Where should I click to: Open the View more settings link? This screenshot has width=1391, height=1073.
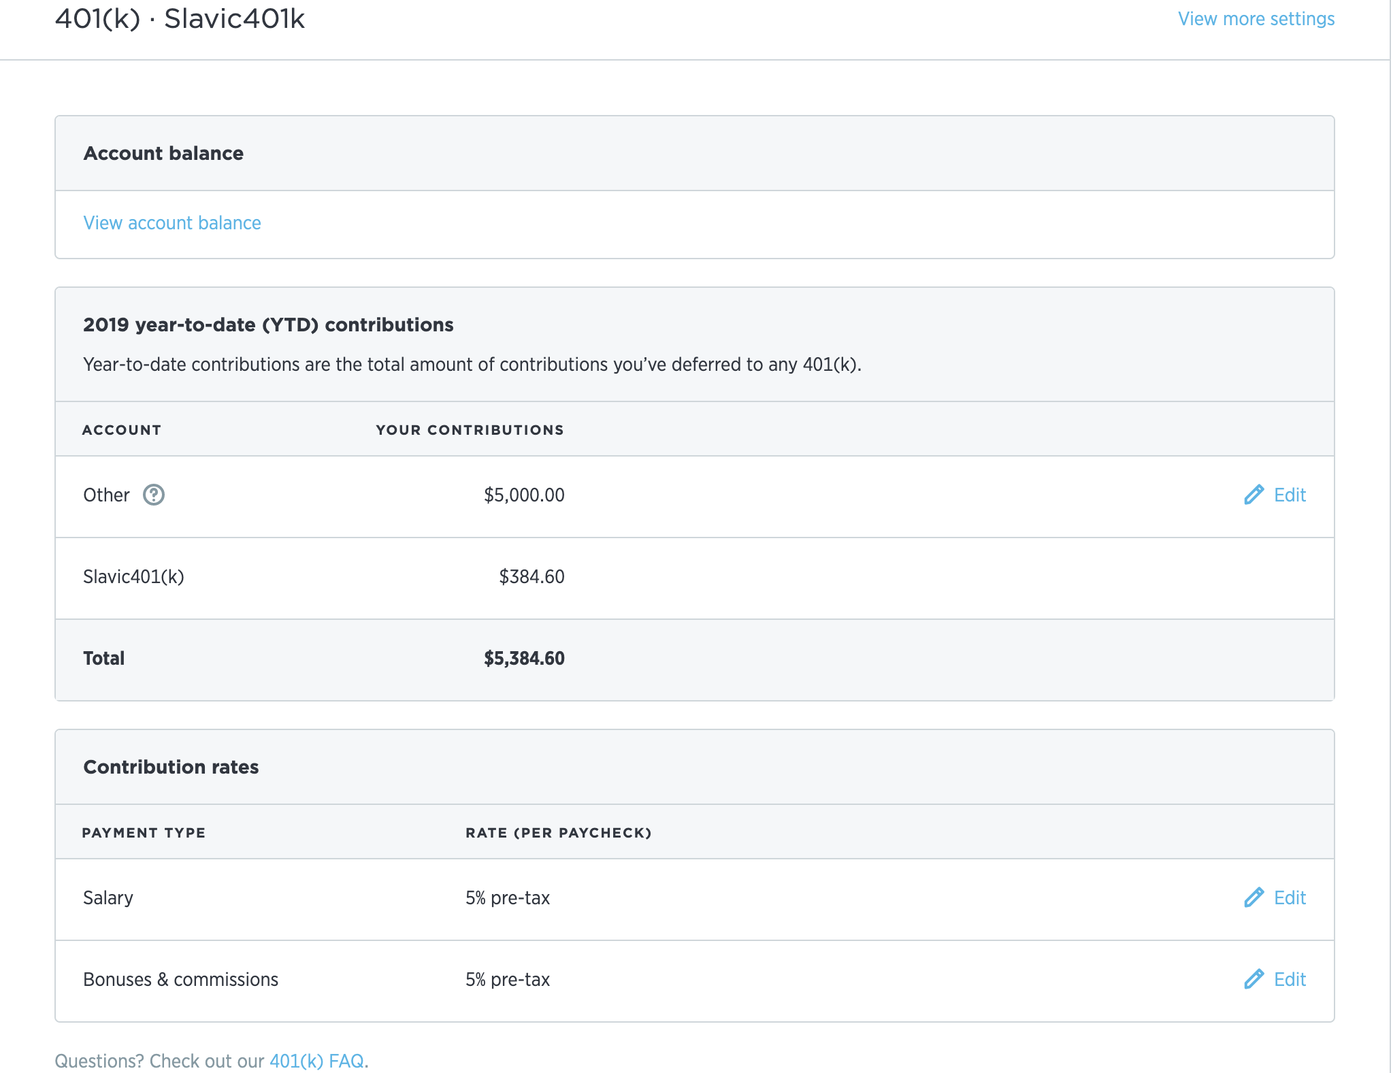(x=1256, y=19)
